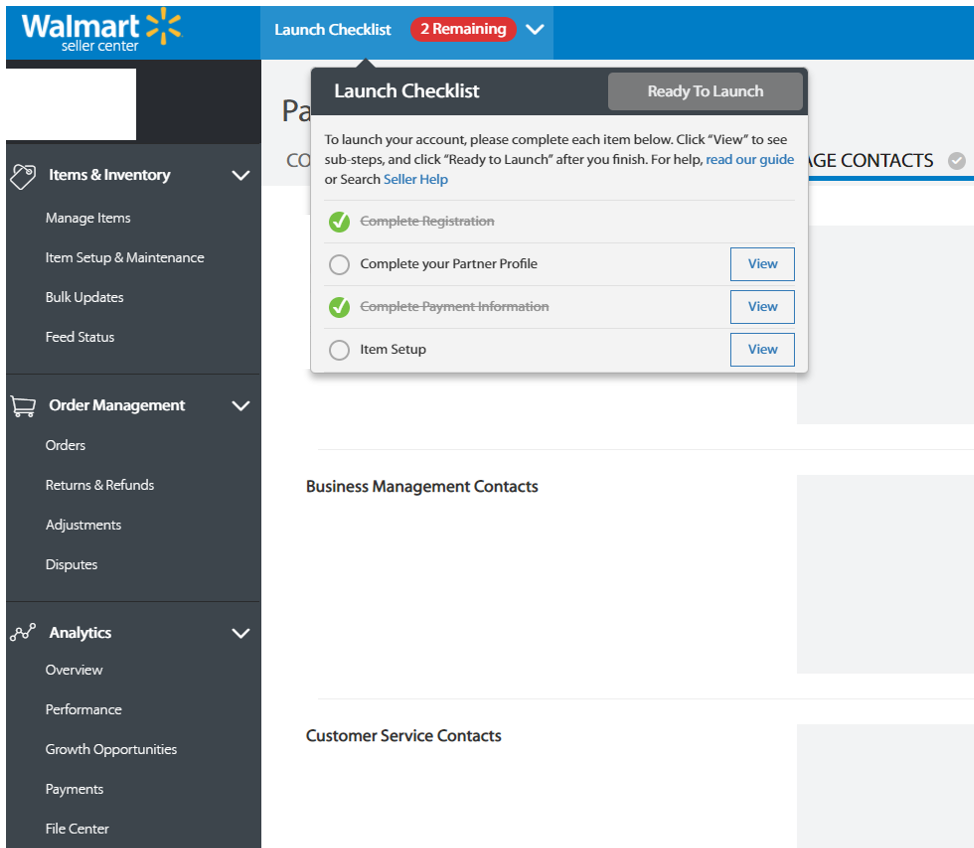Click the Complete Payment Information text
The height and width of the screenshot is (848, 974).
[454, 307]
